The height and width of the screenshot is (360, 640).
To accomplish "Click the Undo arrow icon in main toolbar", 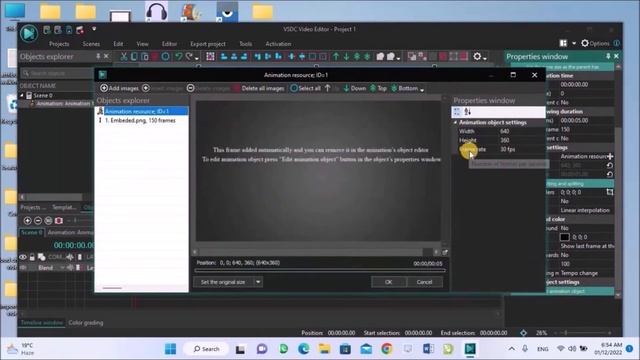I will pos(178,56).
